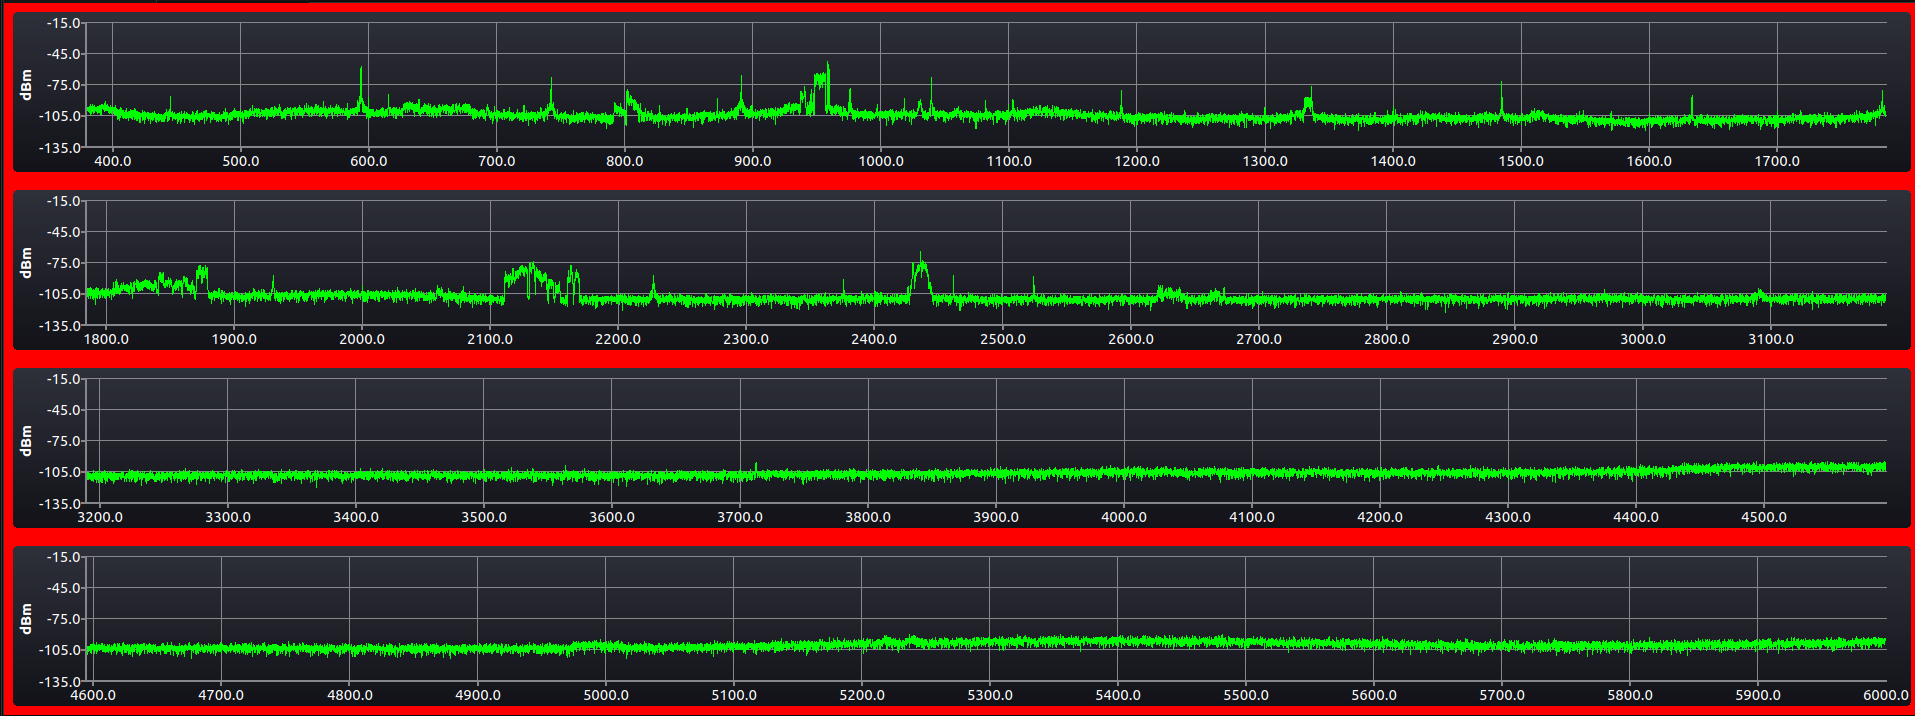Screen dimensions: 1915x716
Task: Click the 5800.0 frequency axis label
Action: 1630,695
